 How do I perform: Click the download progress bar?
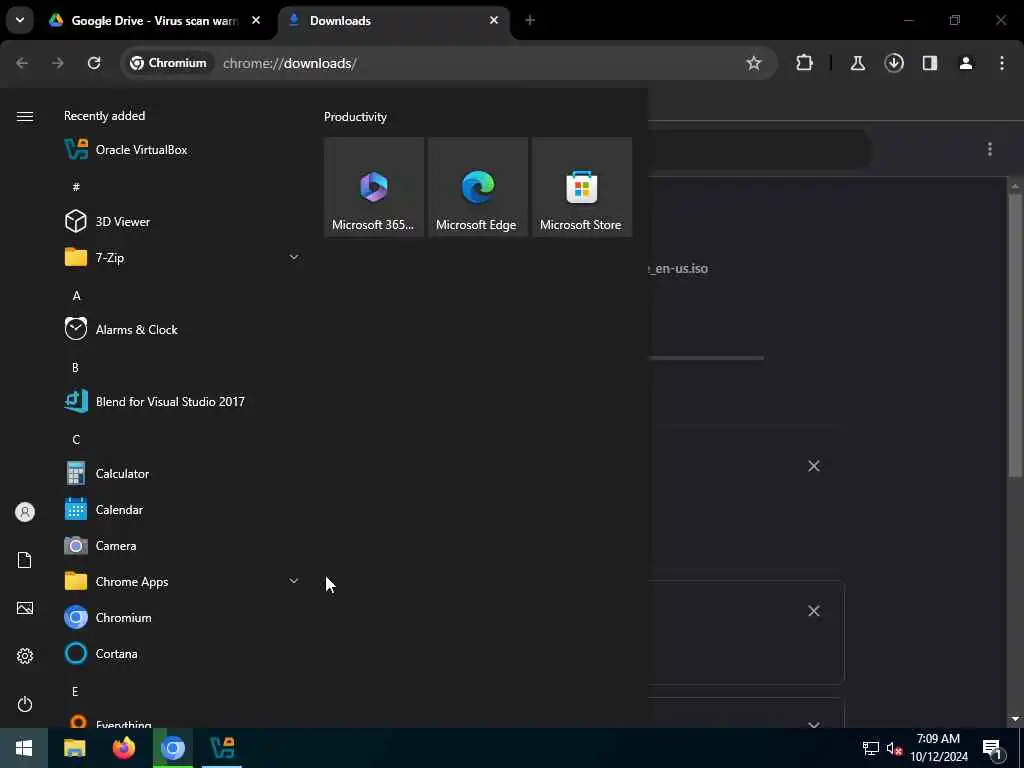706,358
